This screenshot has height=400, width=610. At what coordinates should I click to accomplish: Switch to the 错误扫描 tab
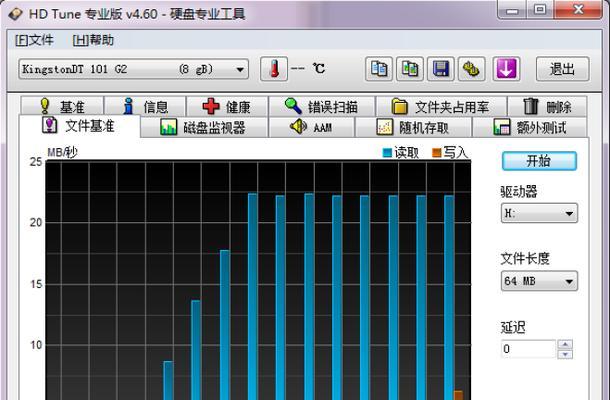(322, 106)
